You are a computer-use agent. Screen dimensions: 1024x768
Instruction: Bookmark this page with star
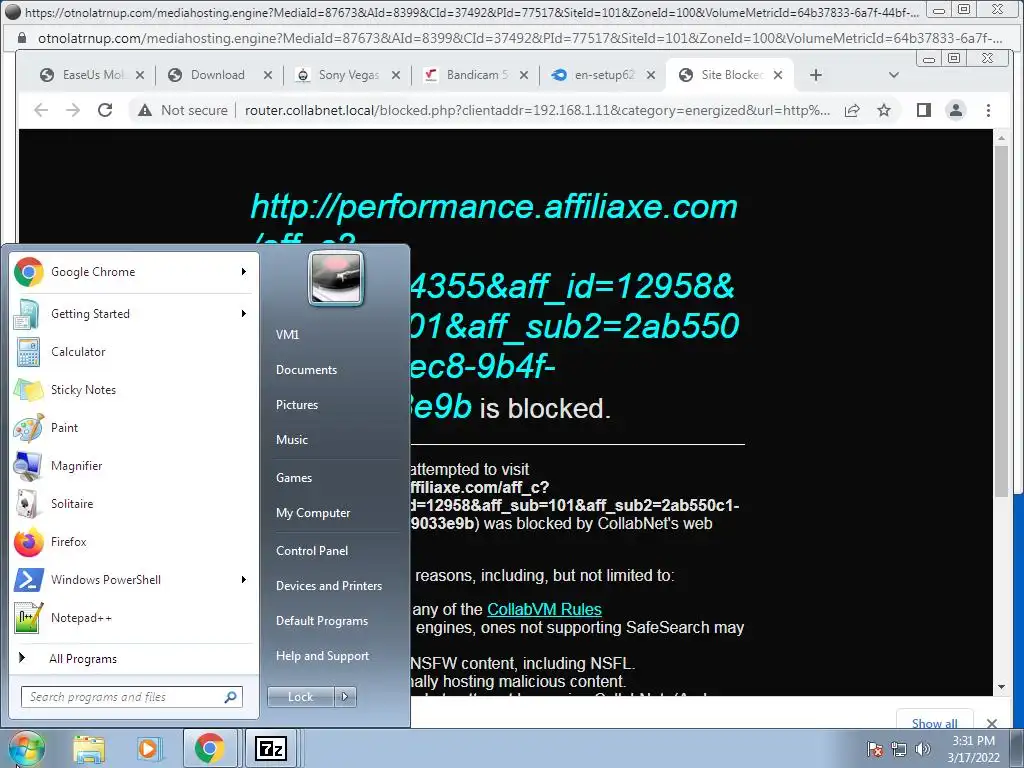pos(884,110)
